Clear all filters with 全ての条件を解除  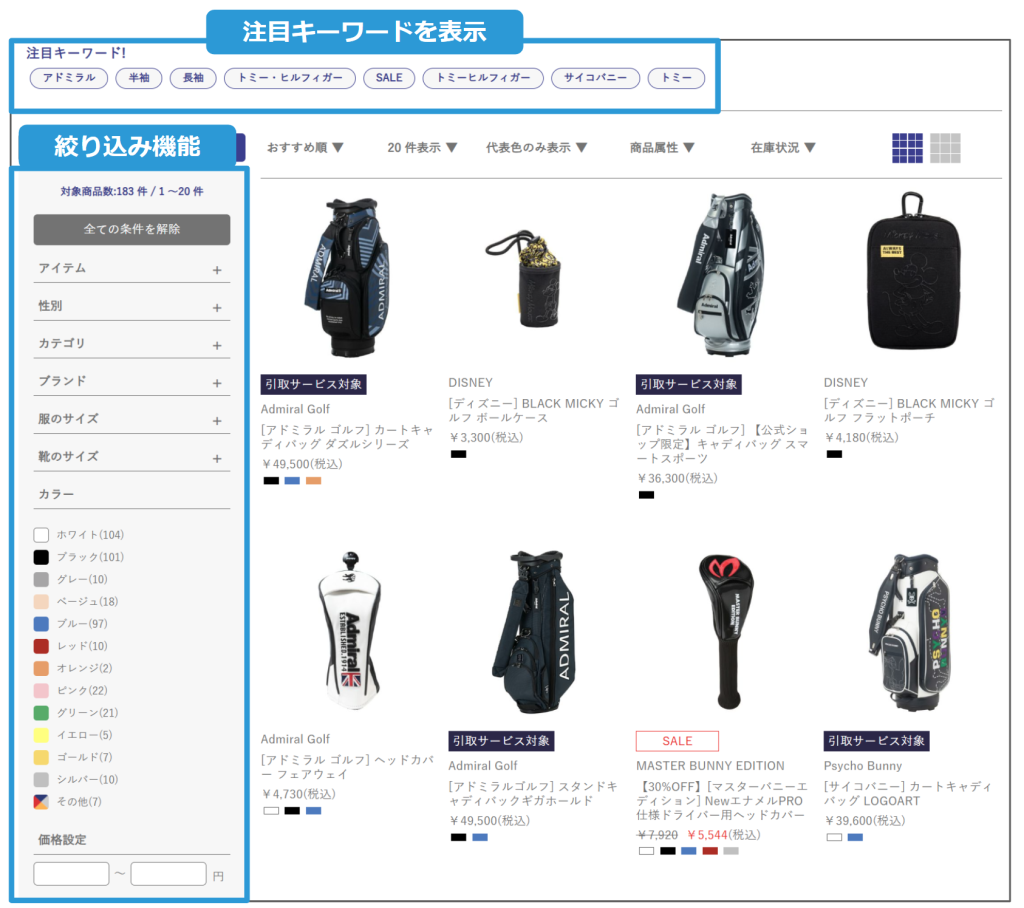[x=132, y=229]
